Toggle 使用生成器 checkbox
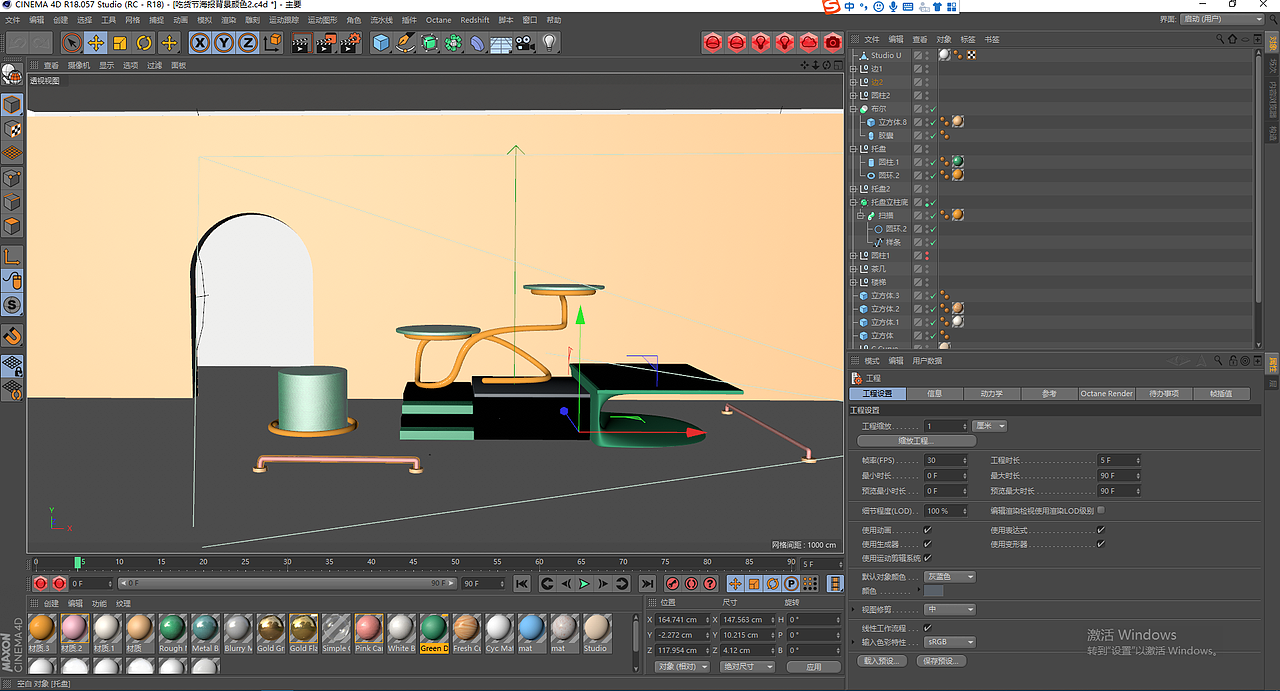Screen dimensions: 1280x691 (x=927, y=544)
